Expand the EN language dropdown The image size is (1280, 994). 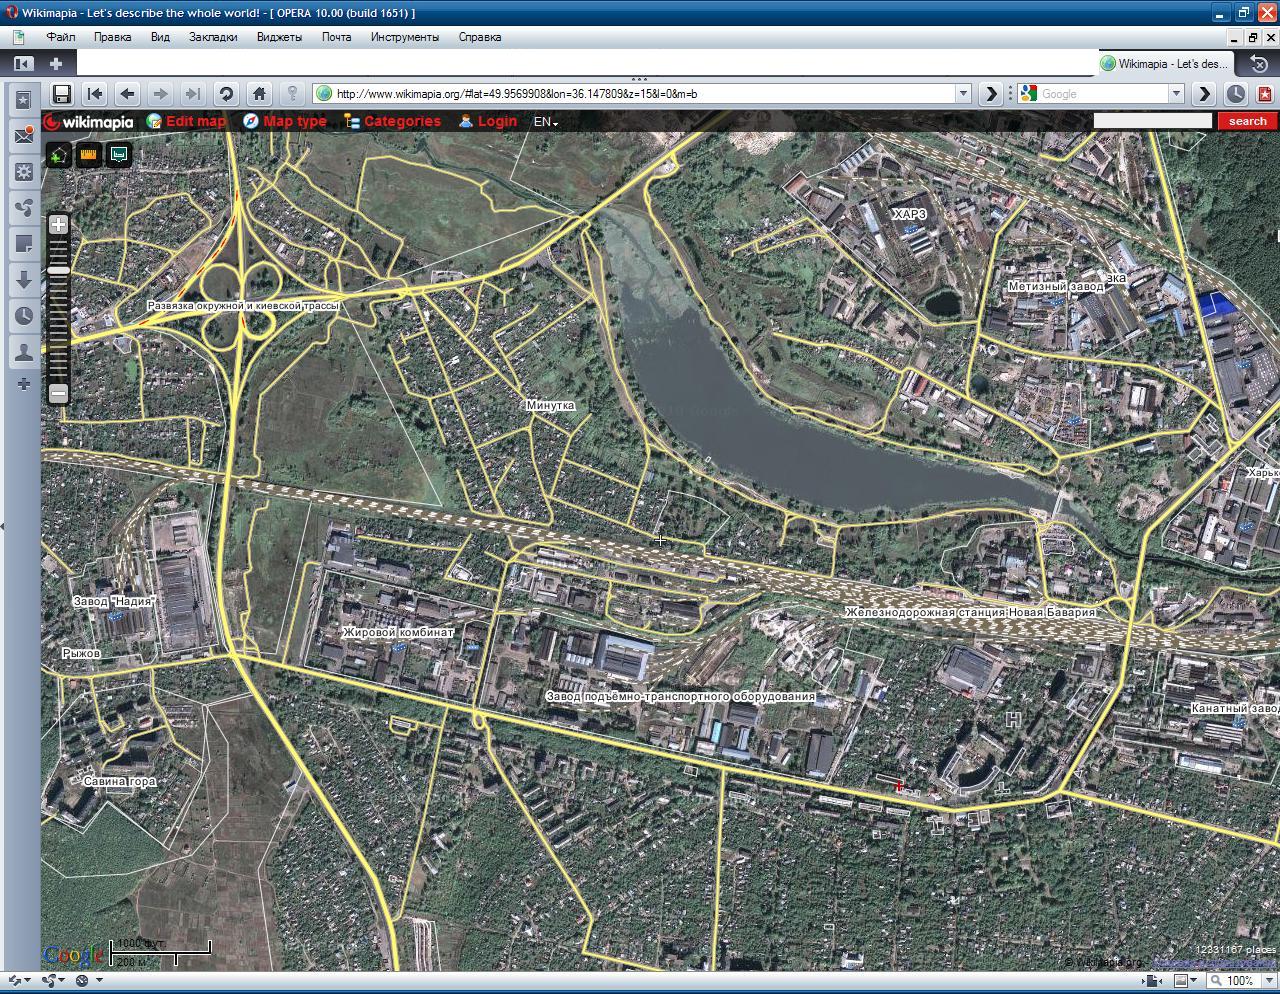545,122
